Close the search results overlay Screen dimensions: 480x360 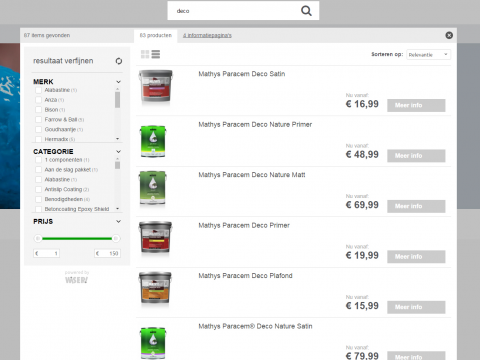[449, 35]
